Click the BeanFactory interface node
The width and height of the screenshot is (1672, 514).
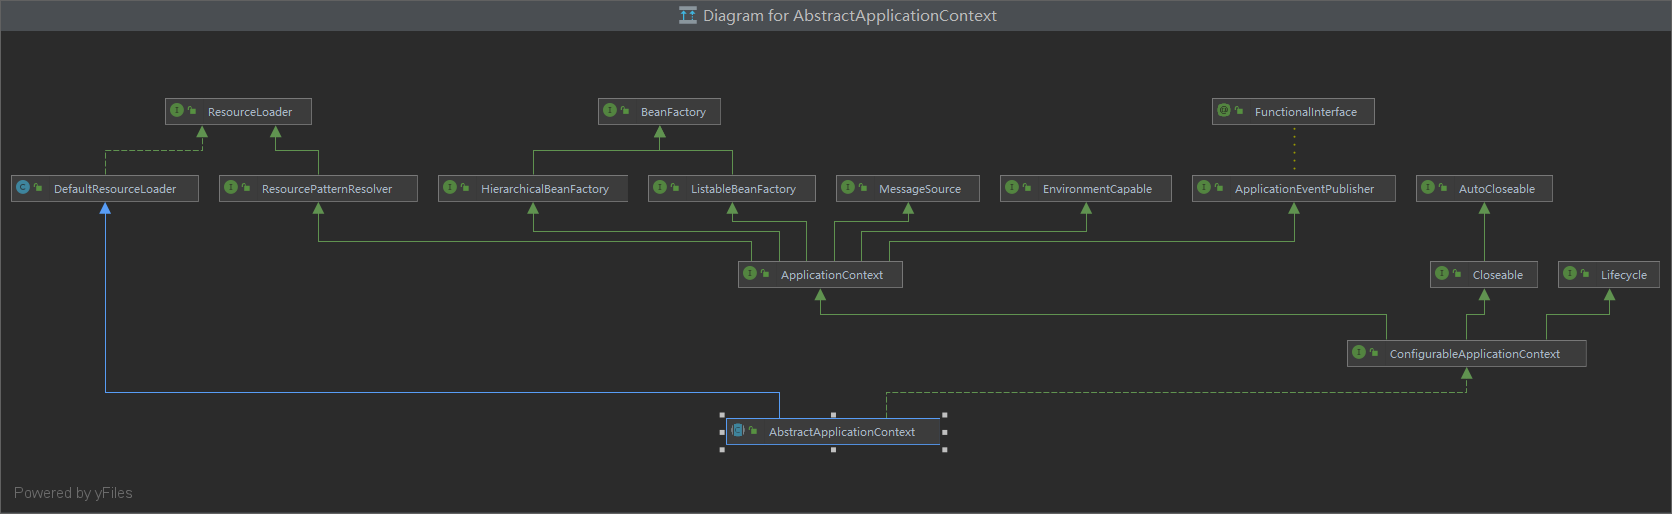(659, 111)
